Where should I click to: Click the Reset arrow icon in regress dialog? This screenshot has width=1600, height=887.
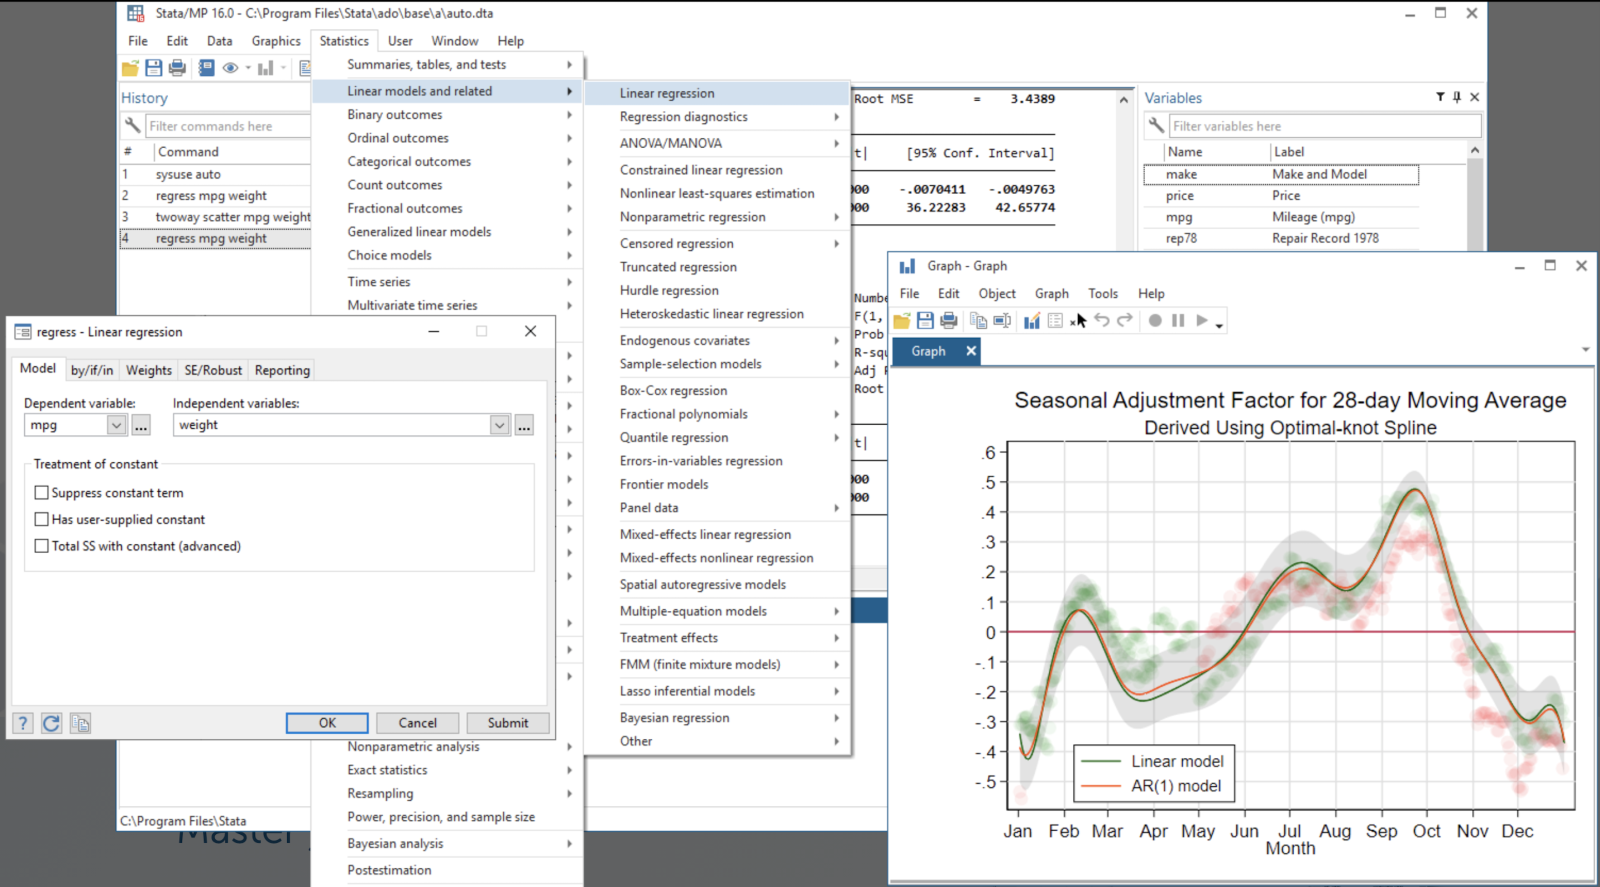click(x=51, y=723)
